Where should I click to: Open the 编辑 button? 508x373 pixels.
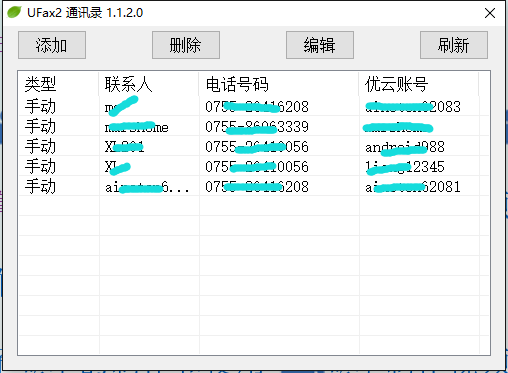coord(320,45)
